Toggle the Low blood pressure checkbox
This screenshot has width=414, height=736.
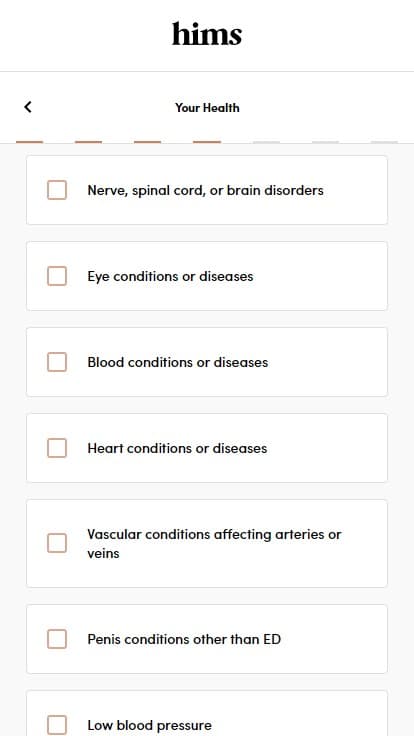(57, 725)
